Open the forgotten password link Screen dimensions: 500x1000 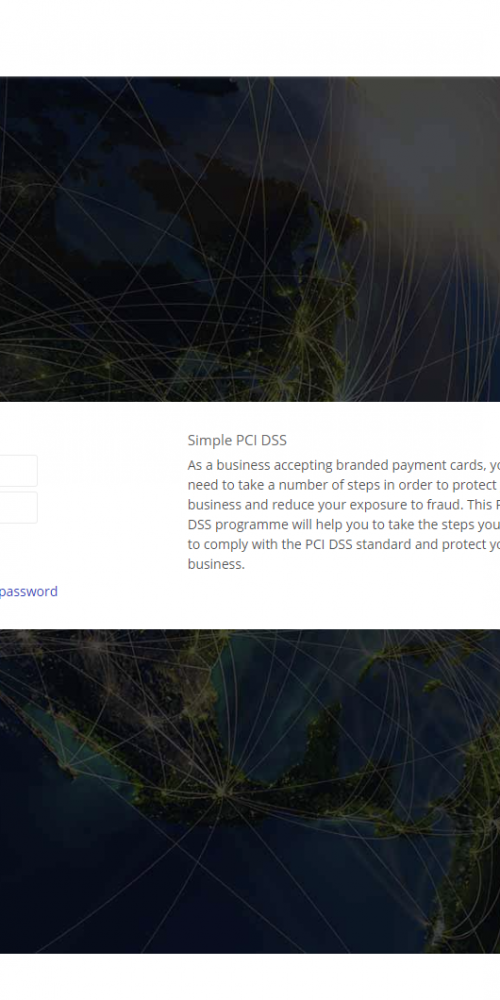29,591
